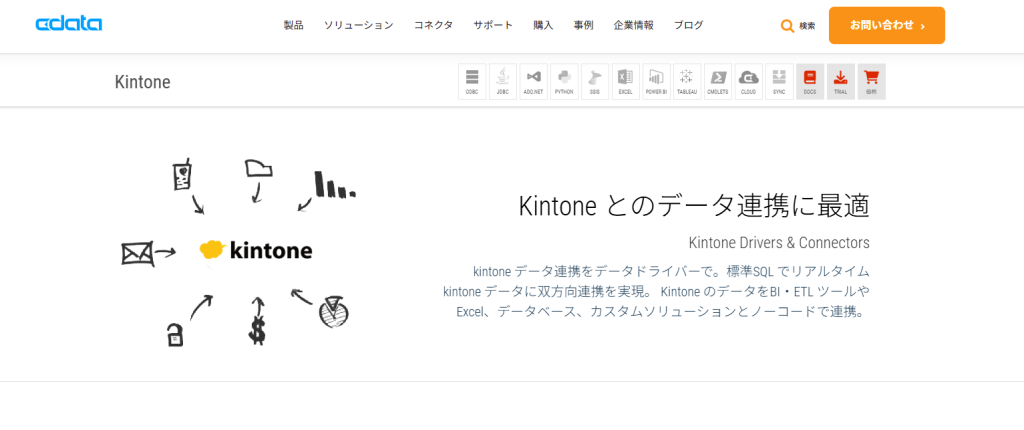Image resolution: width=1024 pixels, height=430 pixels.
Task: Click the Kintone page title text
Action: (x=142, y=82)
